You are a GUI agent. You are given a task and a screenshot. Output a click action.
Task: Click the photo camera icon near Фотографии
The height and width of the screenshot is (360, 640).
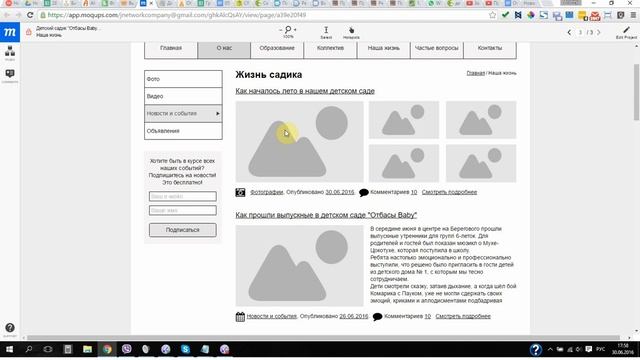click(240, 192)
